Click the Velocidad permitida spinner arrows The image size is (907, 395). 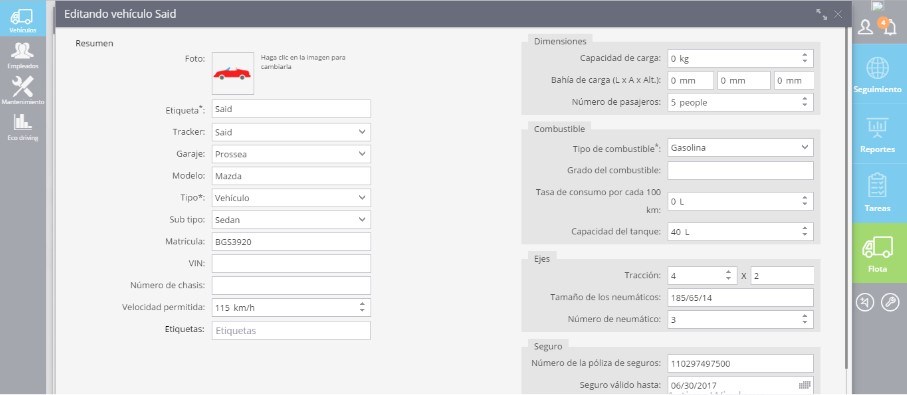pyautogui.click(x=362, y=307)
